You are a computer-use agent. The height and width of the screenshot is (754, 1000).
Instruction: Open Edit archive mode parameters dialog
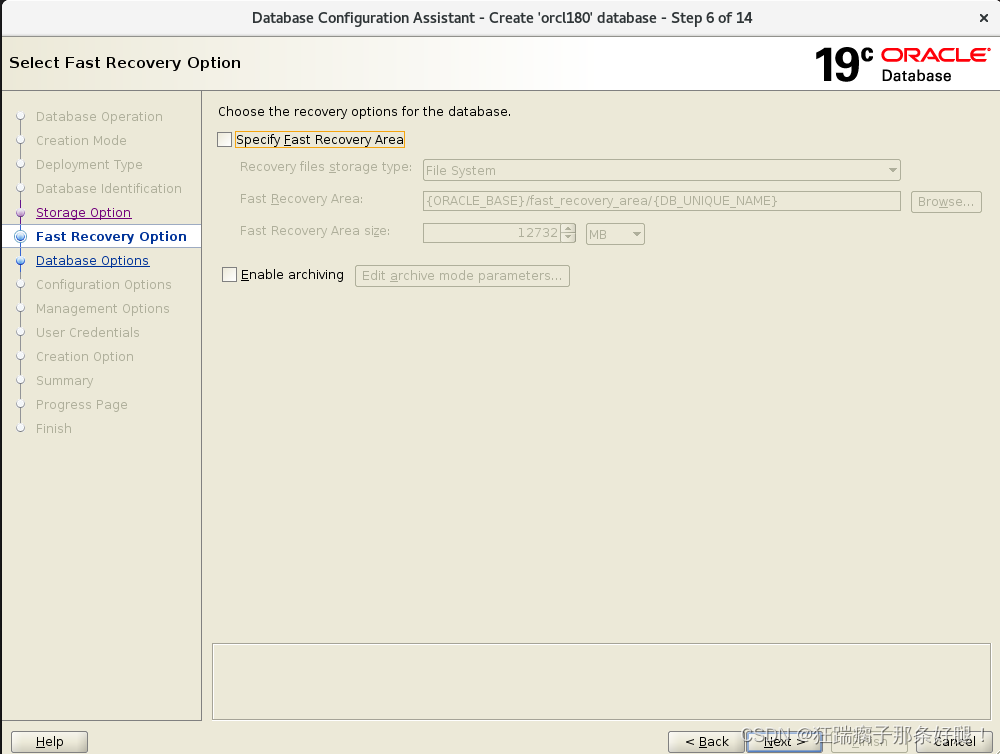462,276
